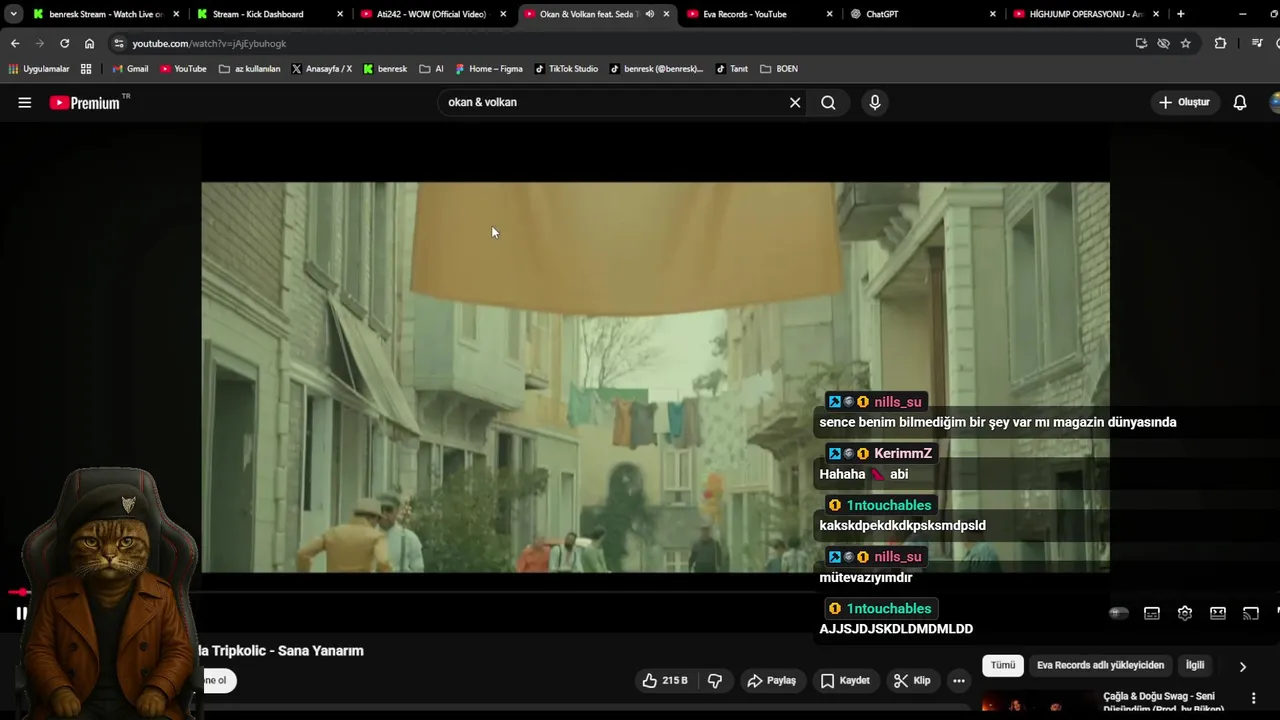Mute the Okan & Volkan tab audio
Screen dimensions: 1280x720
(650, 14)
